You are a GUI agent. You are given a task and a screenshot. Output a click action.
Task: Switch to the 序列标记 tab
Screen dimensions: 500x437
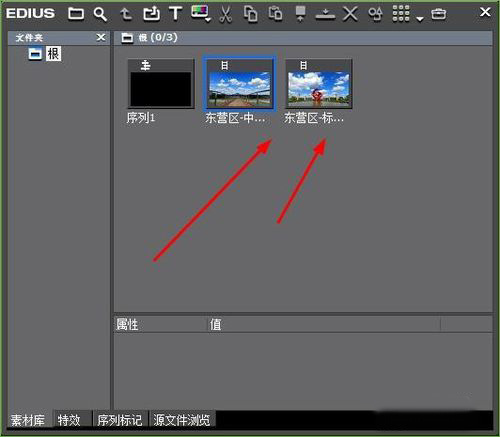[120, 420]
